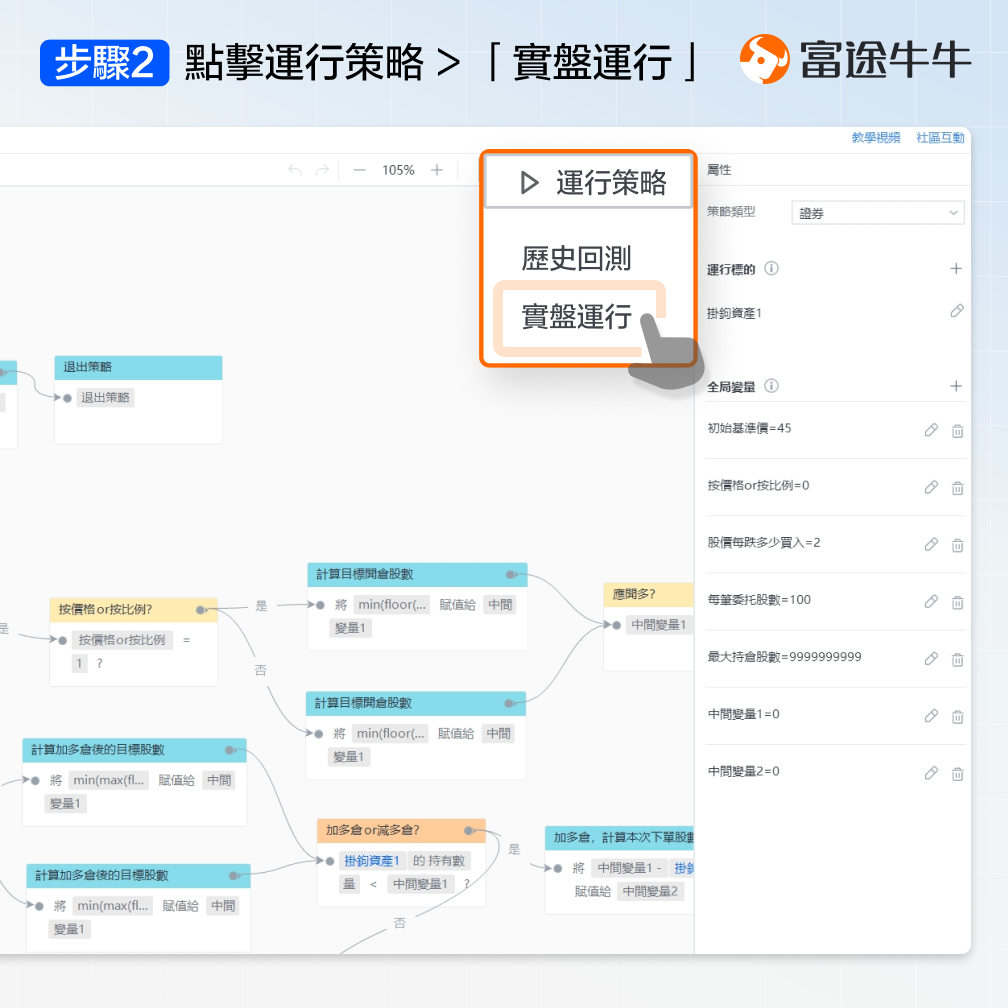Click the info icon next to 運行標的

(771, 268)
